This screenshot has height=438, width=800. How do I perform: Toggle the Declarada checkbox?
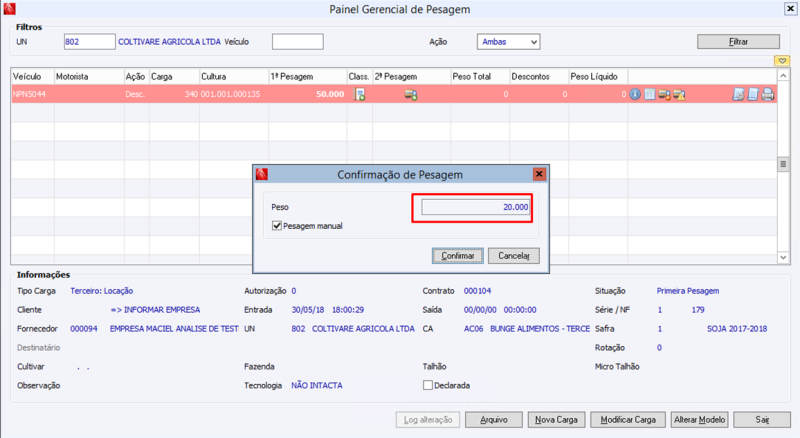tap(428, 385)
